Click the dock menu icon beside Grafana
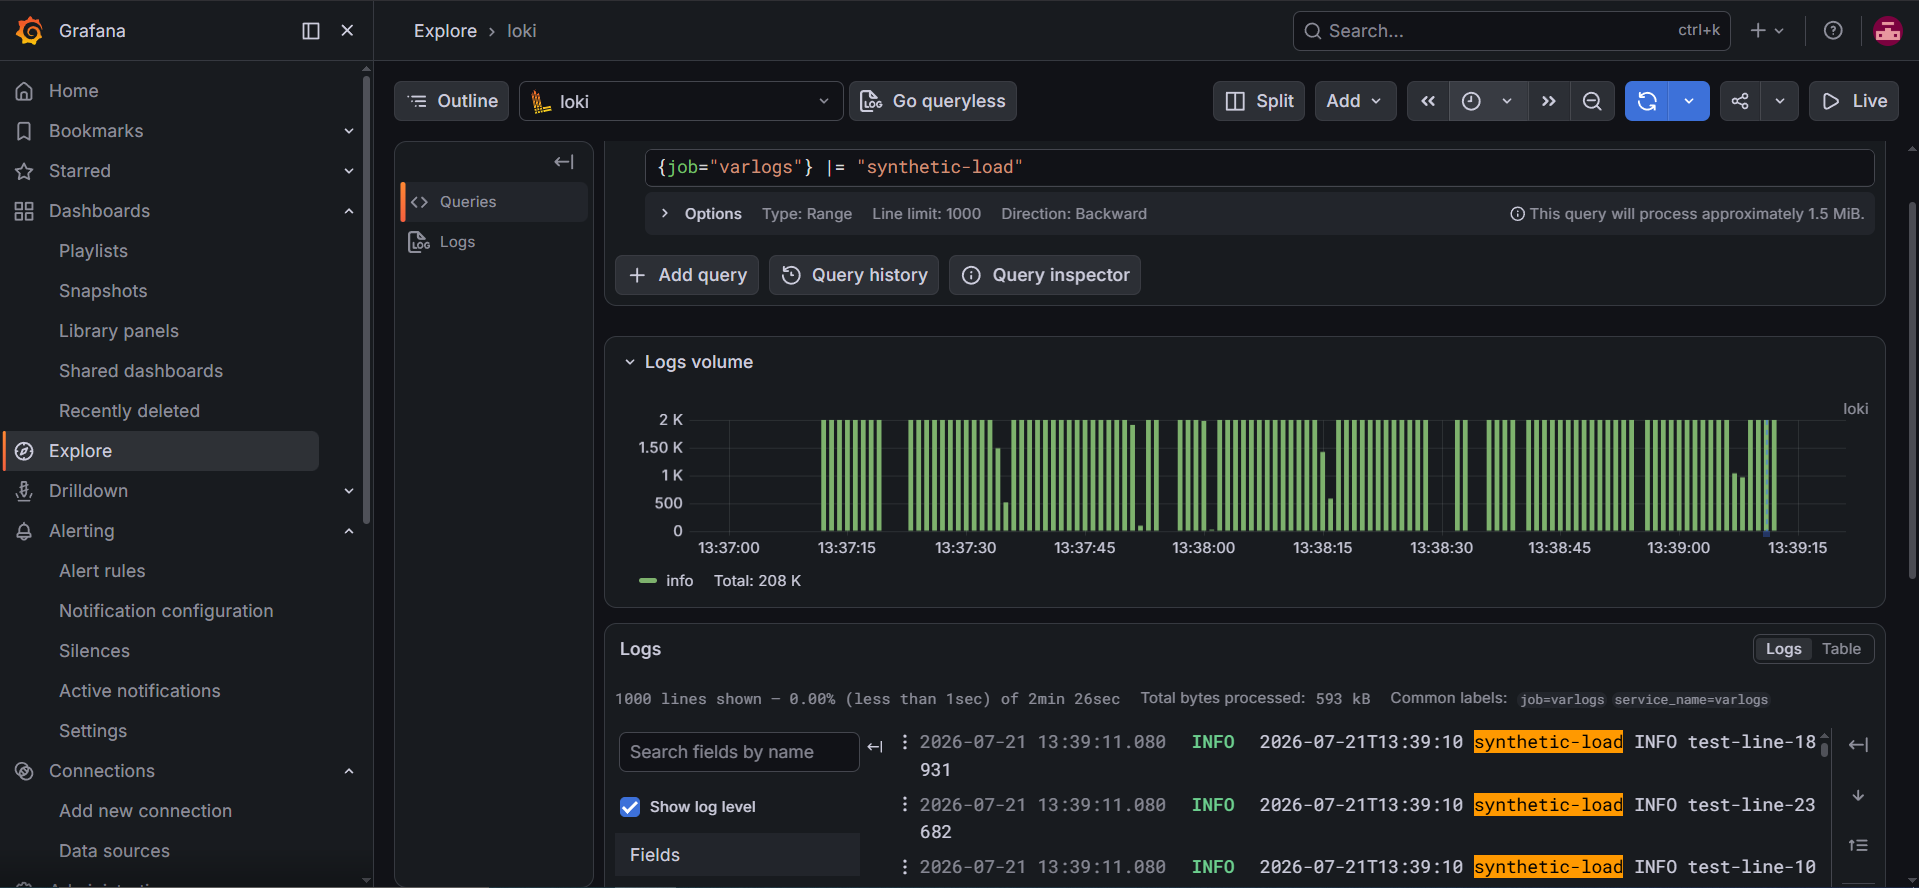The image size is (1919, 888). coord(311,31)
